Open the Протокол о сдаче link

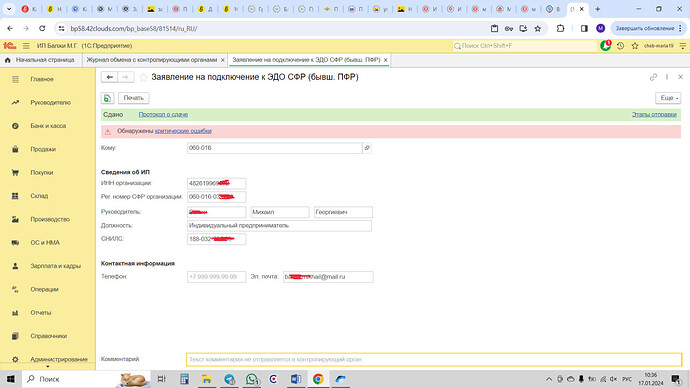163,114
